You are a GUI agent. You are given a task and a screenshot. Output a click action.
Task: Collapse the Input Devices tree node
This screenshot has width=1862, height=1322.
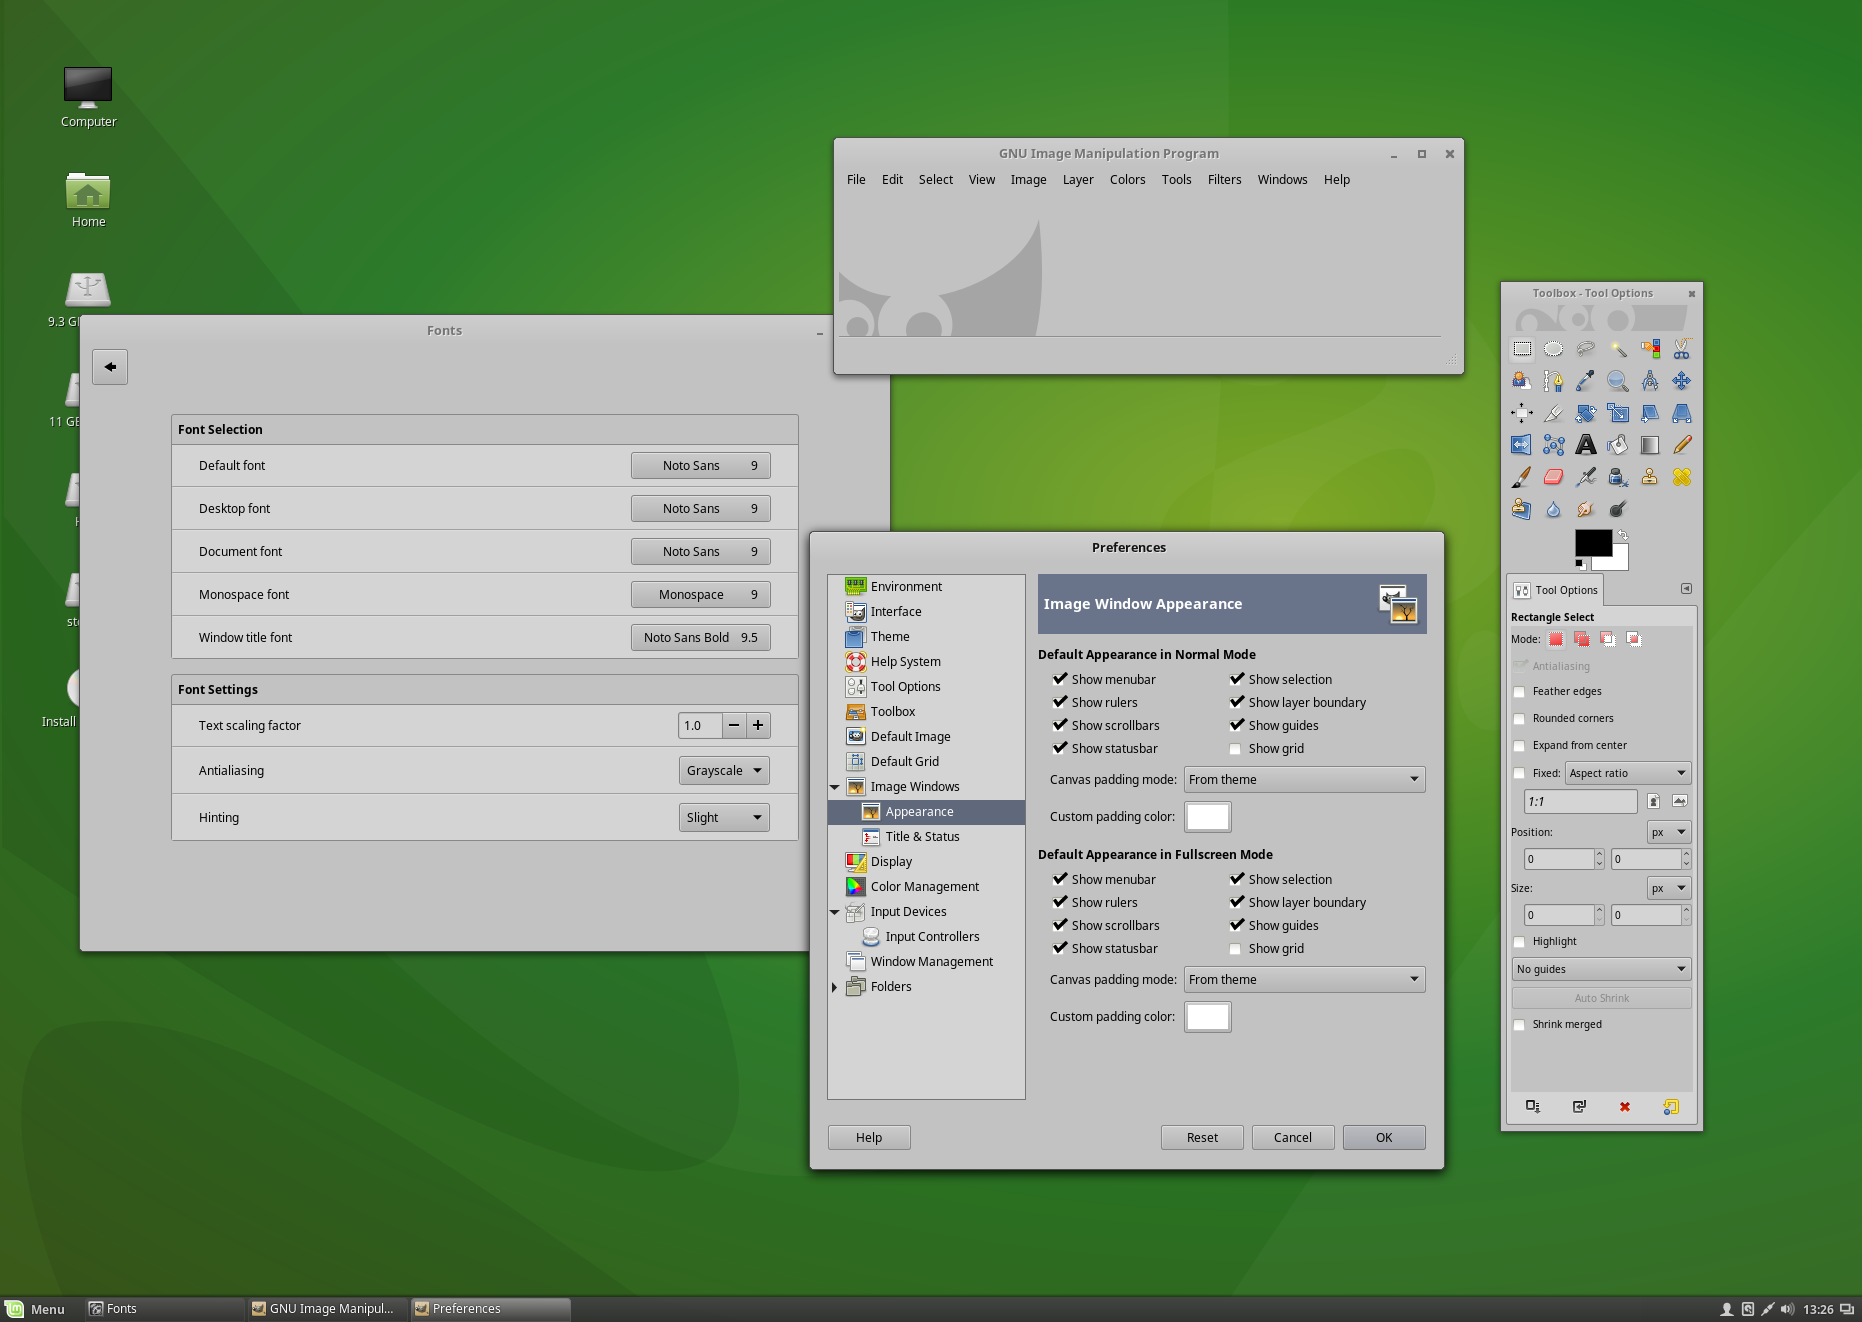[x=835, y=912]
